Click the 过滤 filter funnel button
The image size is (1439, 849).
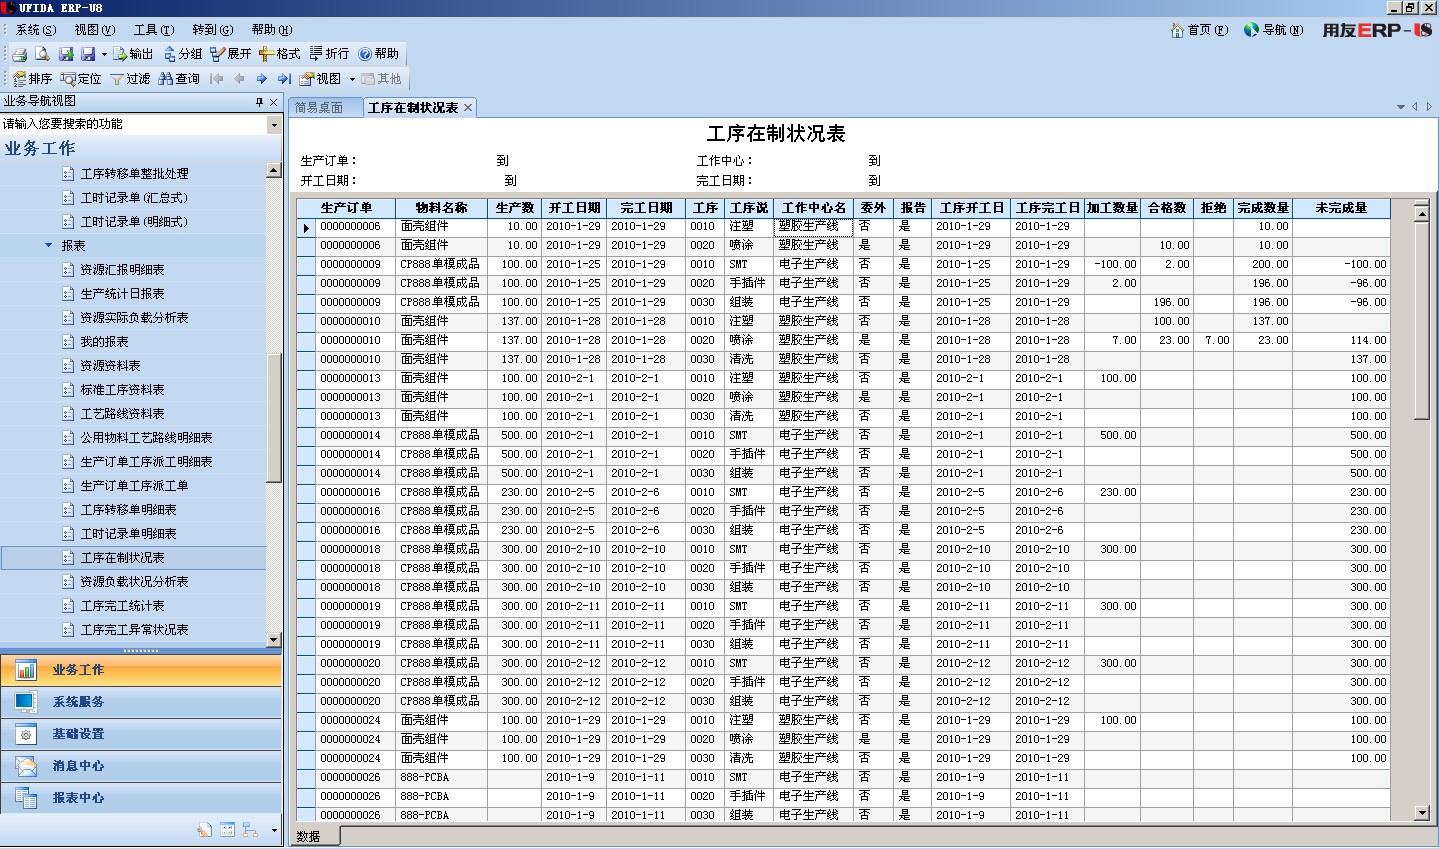click(130, 79)
